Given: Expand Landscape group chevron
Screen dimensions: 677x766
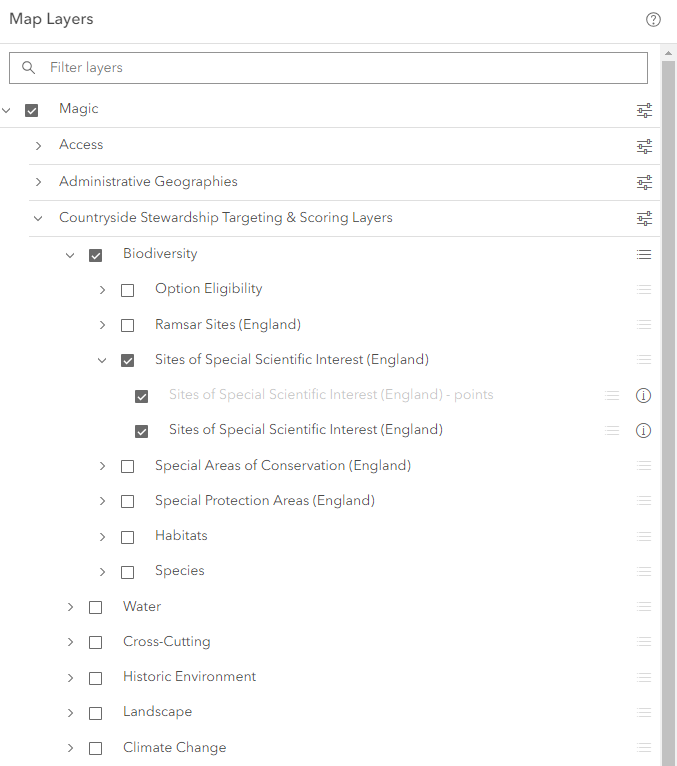Looking at the screenshot, I should pyautogui.click(x=70, y=713).
